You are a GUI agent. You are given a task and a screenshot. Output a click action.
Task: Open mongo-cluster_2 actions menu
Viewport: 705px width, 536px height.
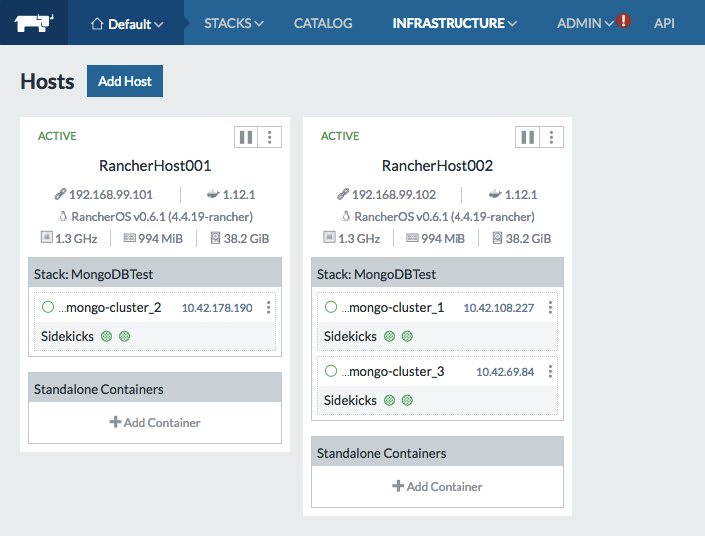coord(268,308)
